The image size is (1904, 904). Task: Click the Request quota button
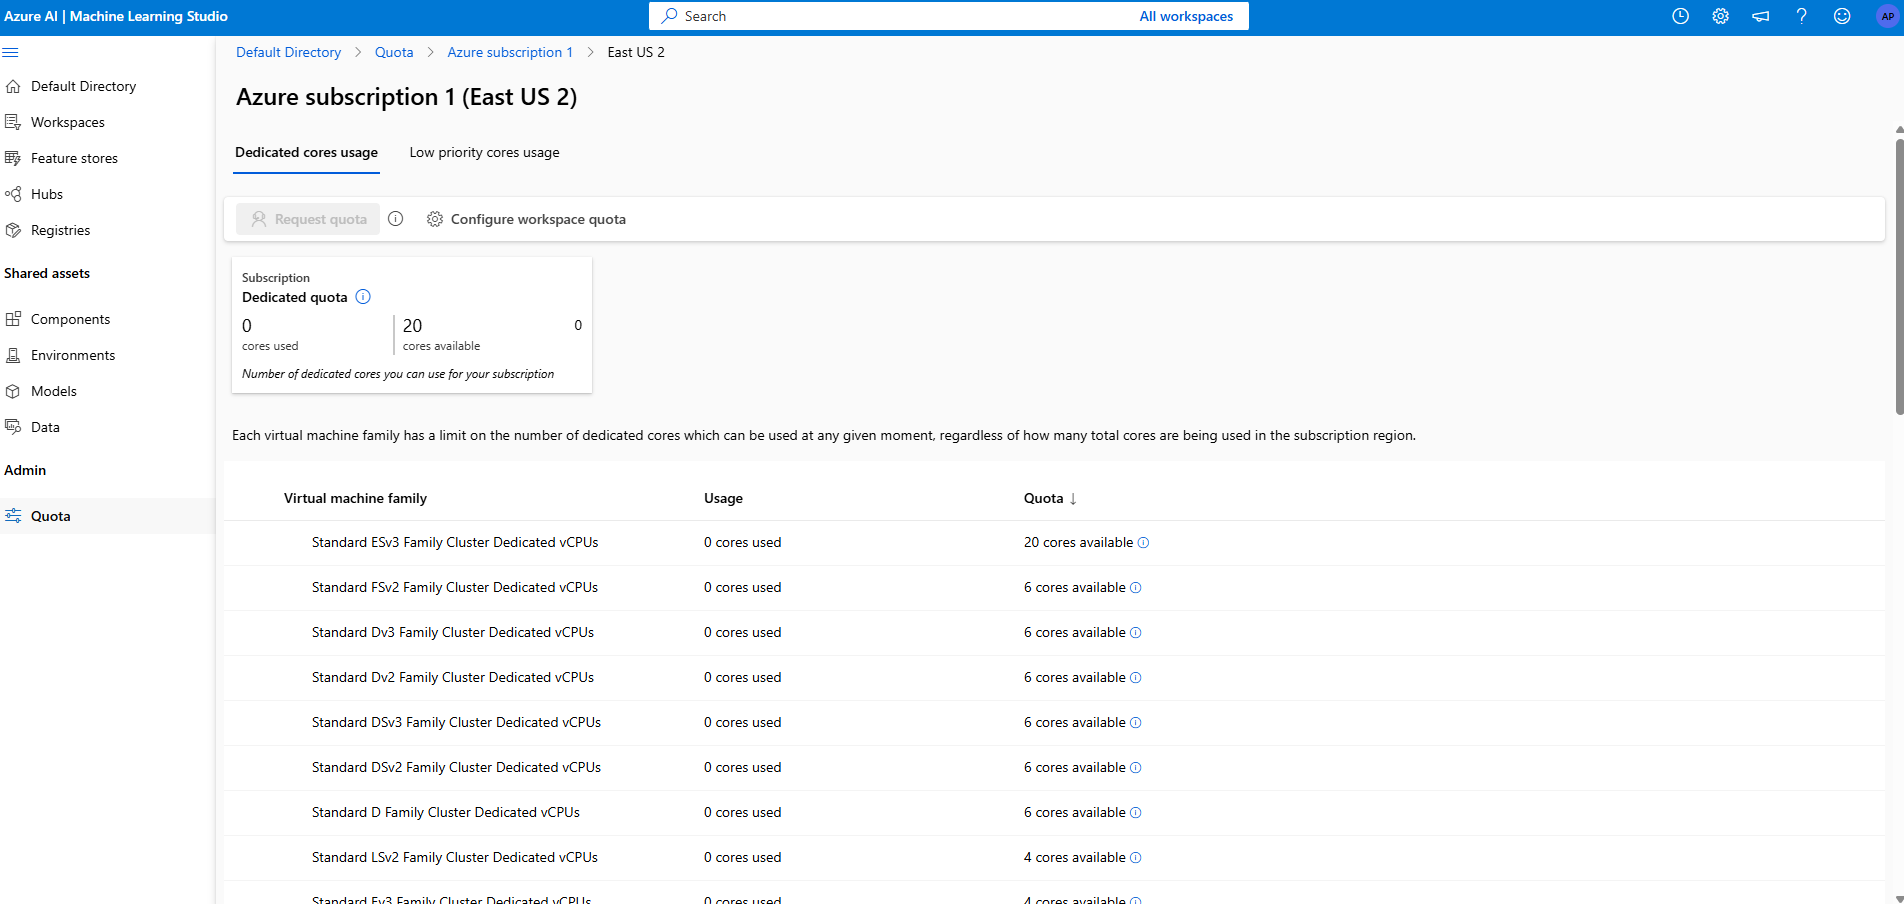[308, 219]
